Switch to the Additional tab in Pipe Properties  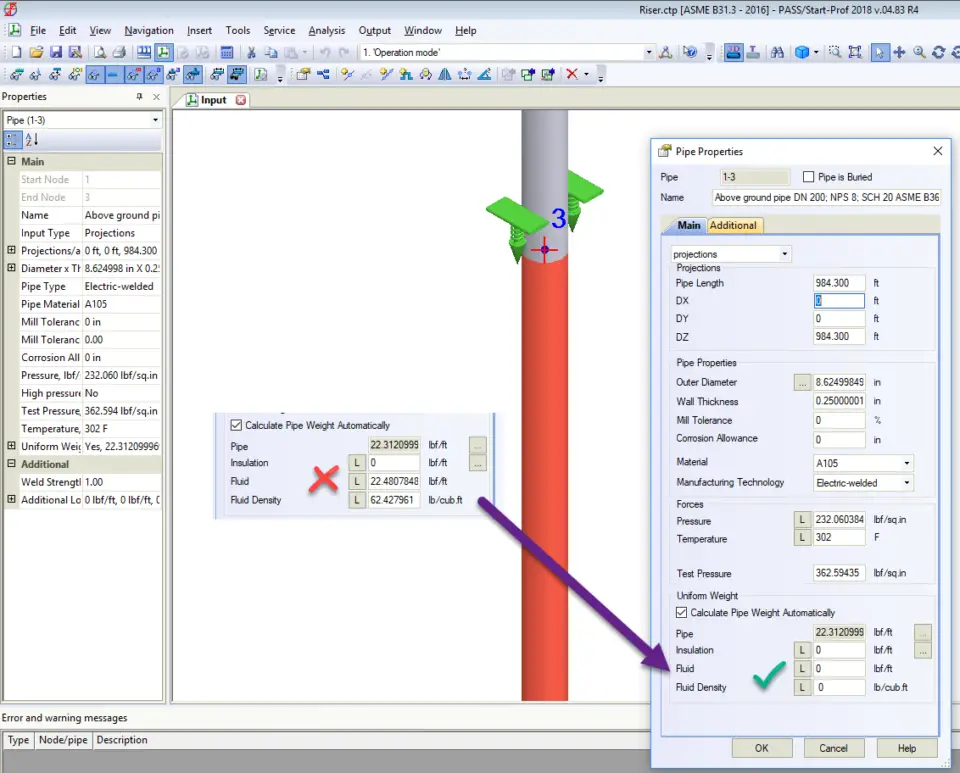[x=734, y=224]
